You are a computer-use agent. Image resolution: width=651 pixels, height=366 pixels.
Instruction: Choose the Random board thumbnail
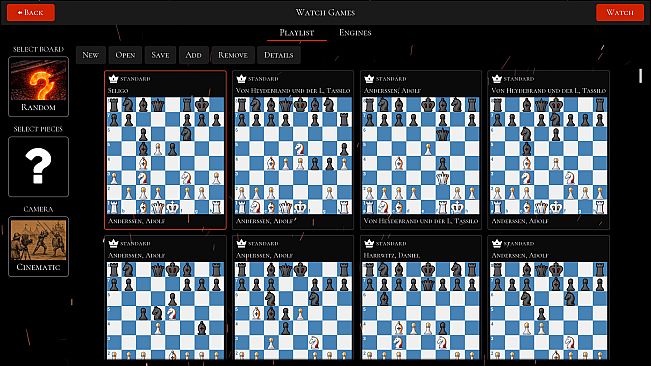click(38, 86)
